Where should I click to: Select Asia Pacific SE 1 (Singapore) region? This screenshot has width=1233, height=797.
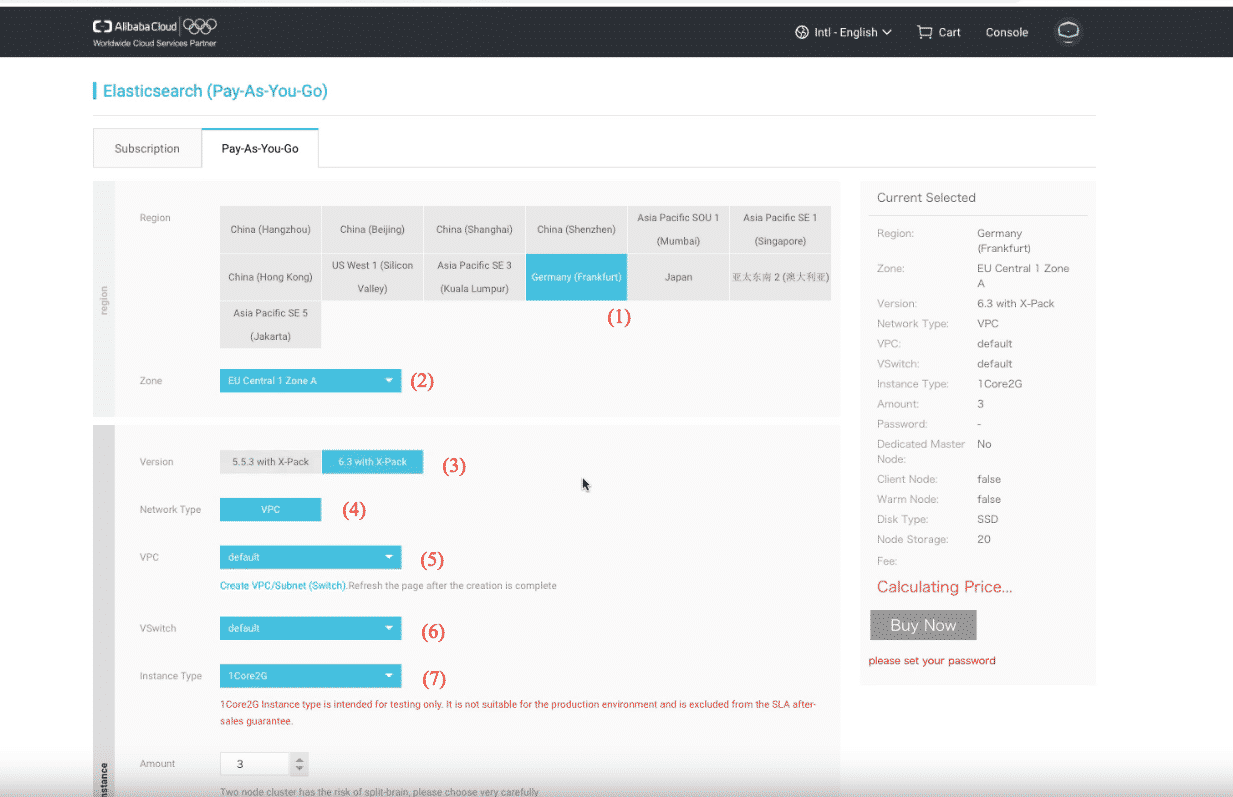780,229
